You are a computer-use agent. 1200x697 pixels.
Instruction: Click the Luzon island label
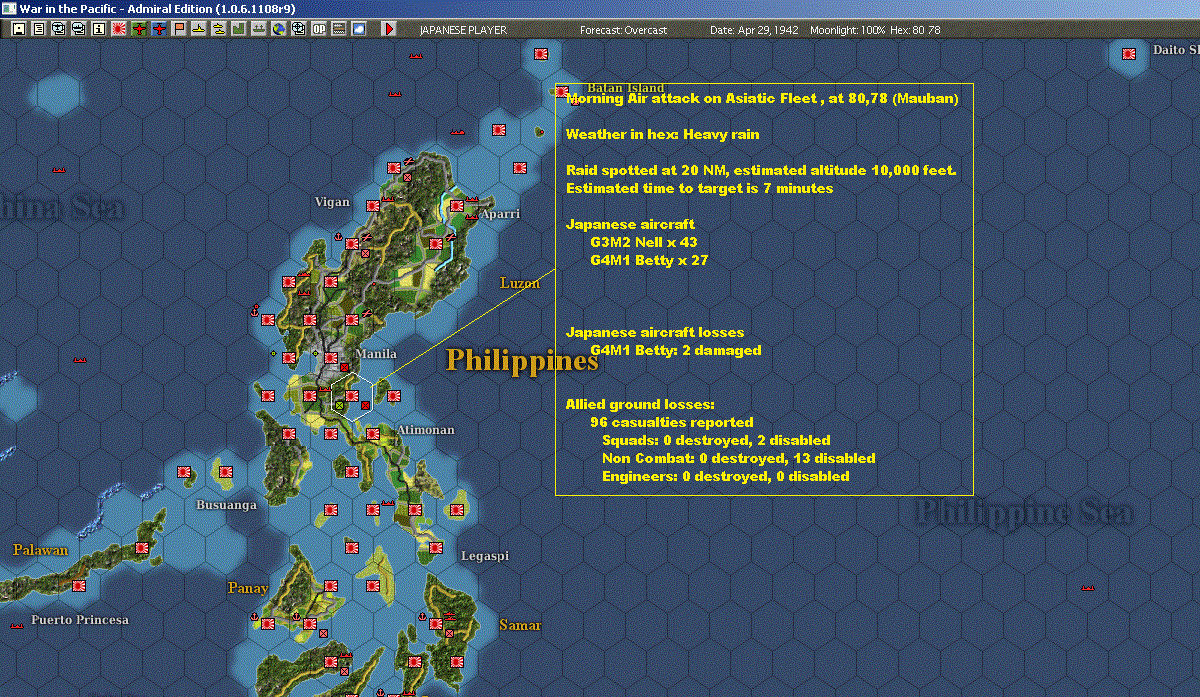click(x=520, y=283)
